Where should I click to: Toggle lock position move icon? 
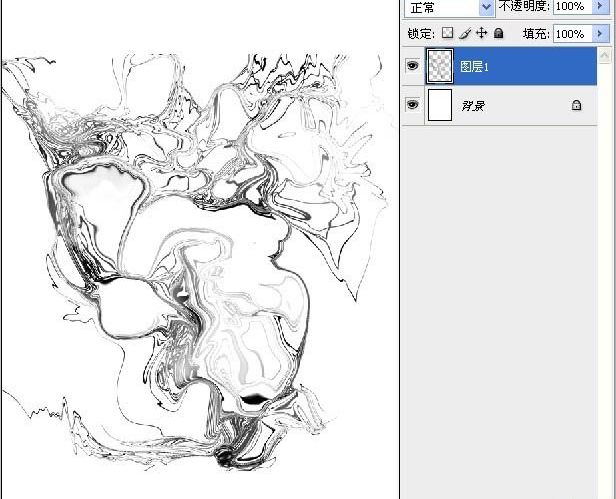(x=482, y=33)
